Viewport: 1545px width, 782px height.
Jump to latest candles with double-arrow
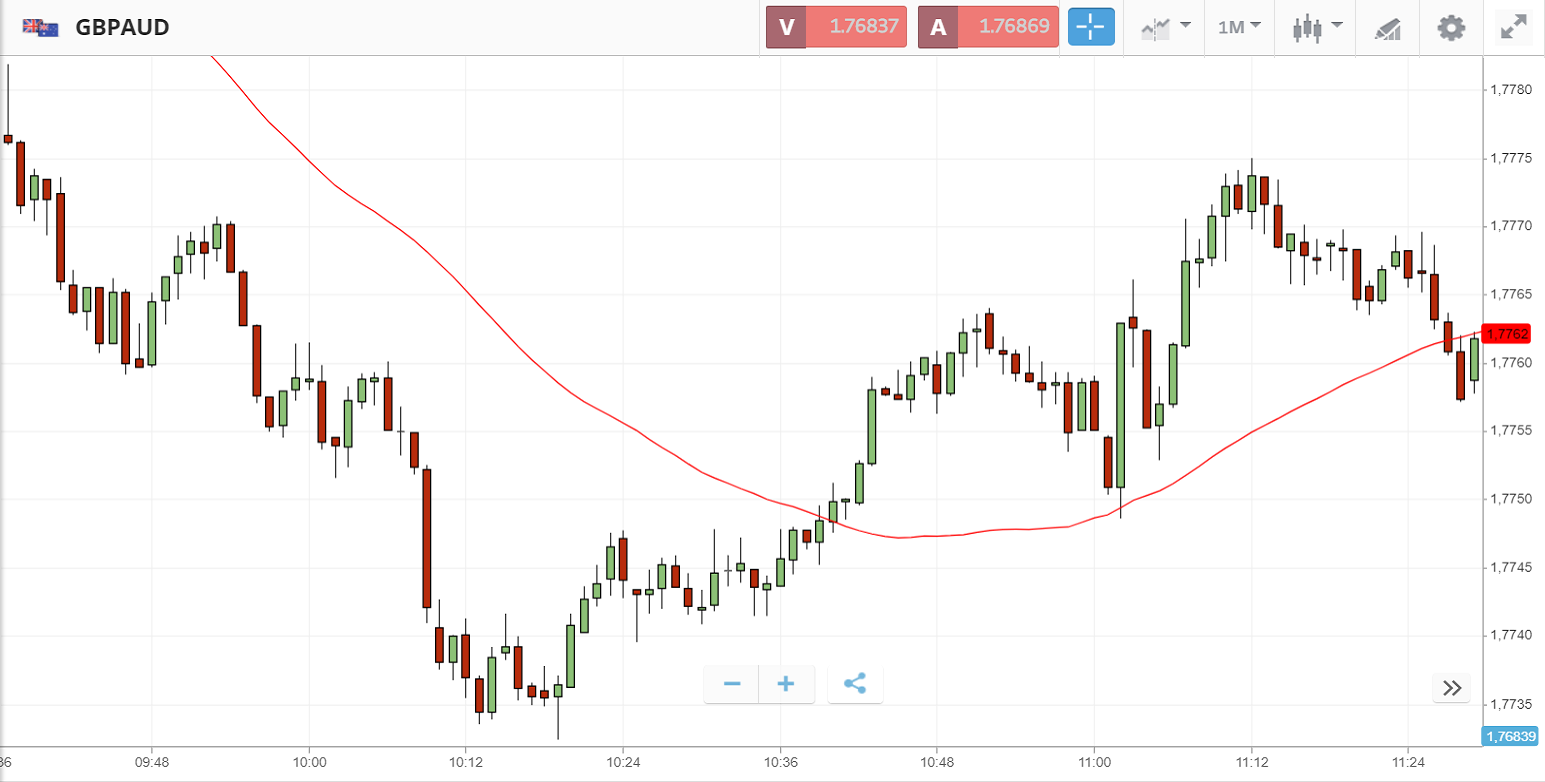click(1452, 687)
